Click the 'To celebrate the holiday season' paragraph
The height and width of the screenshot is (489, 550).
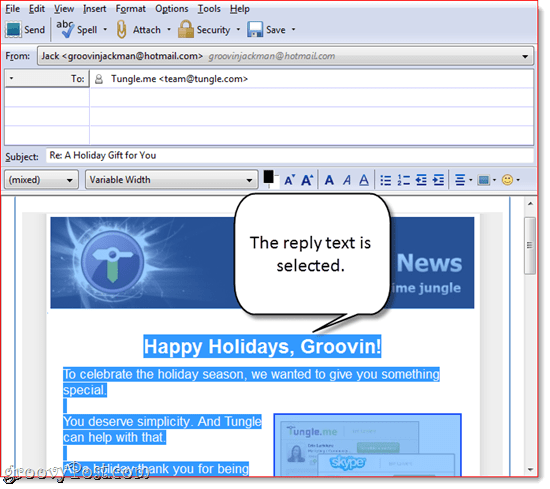click(251, 382)
